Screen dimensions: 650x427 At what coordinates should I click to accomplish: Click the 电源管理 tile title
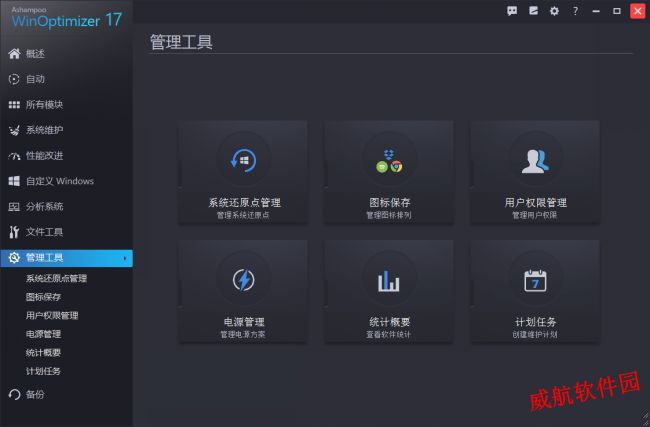coord(244,322)
